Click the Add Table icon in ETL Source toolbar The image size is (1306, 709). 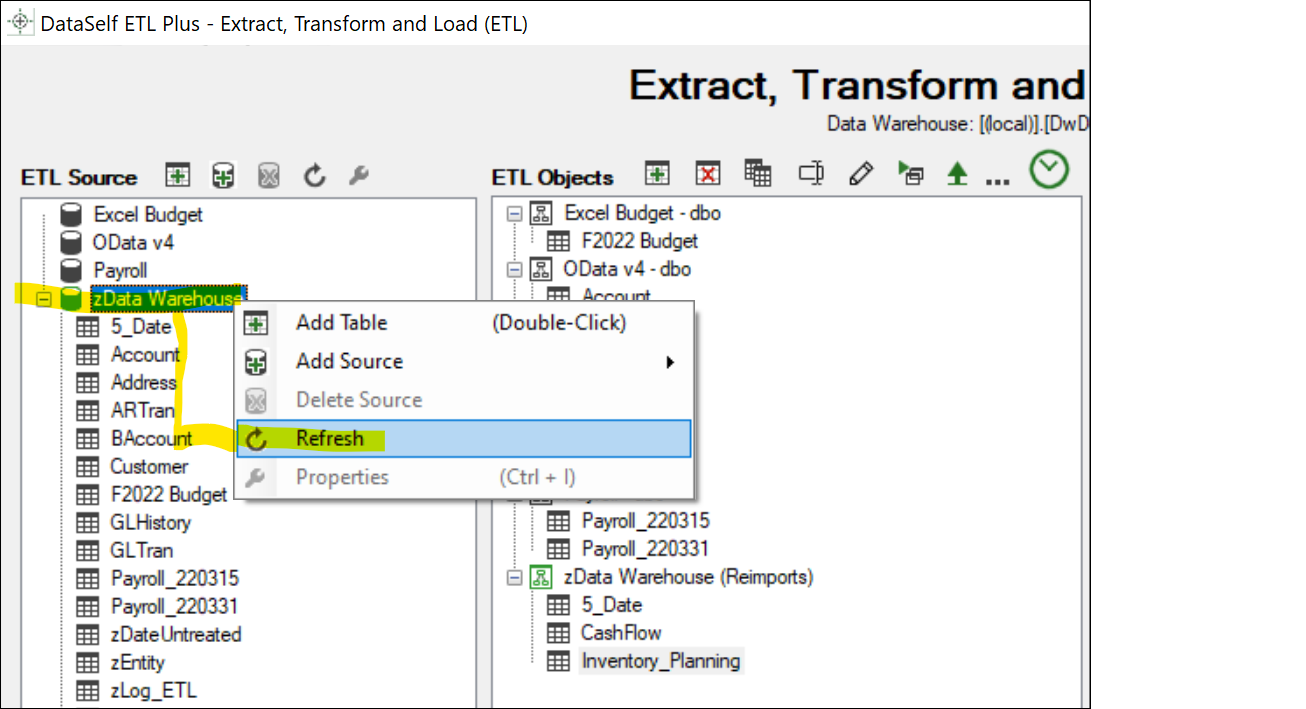pos(177,174)
